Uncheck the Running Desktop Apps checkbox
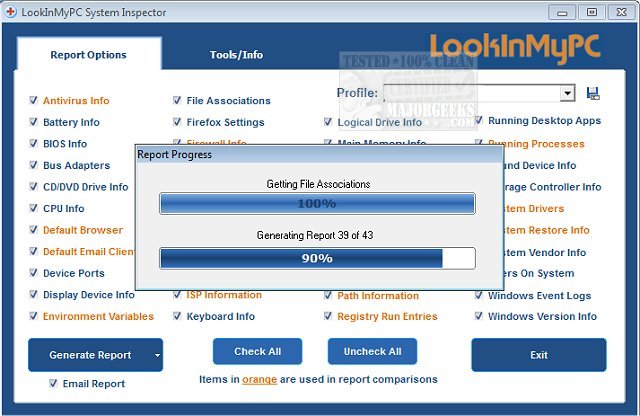 [x=479, y=120]
